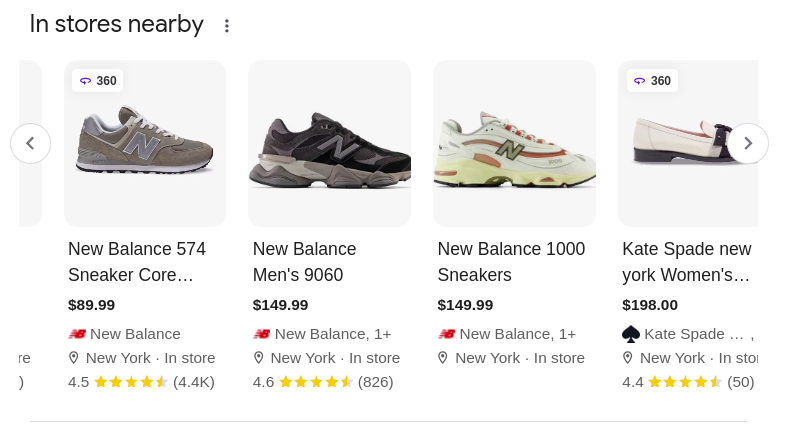Click New Balance logo under Men's 9060
This screenshot has height=446, width=801.
262,334
